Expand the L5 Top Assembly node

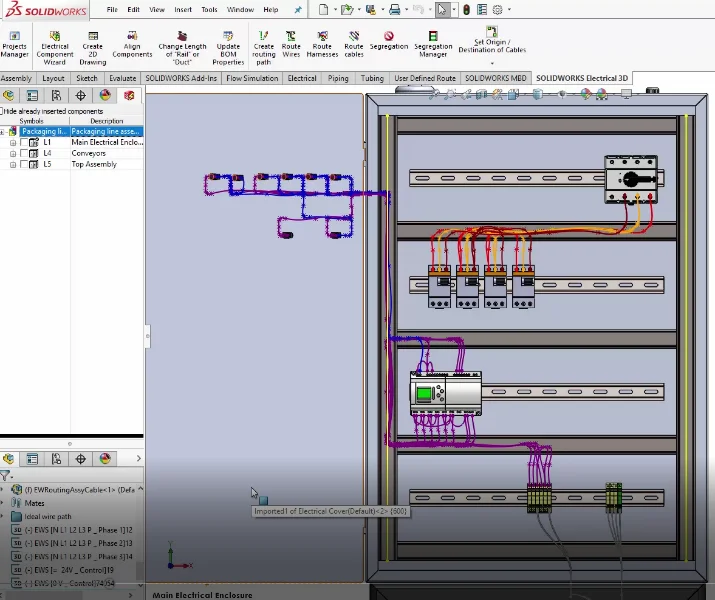13,164
